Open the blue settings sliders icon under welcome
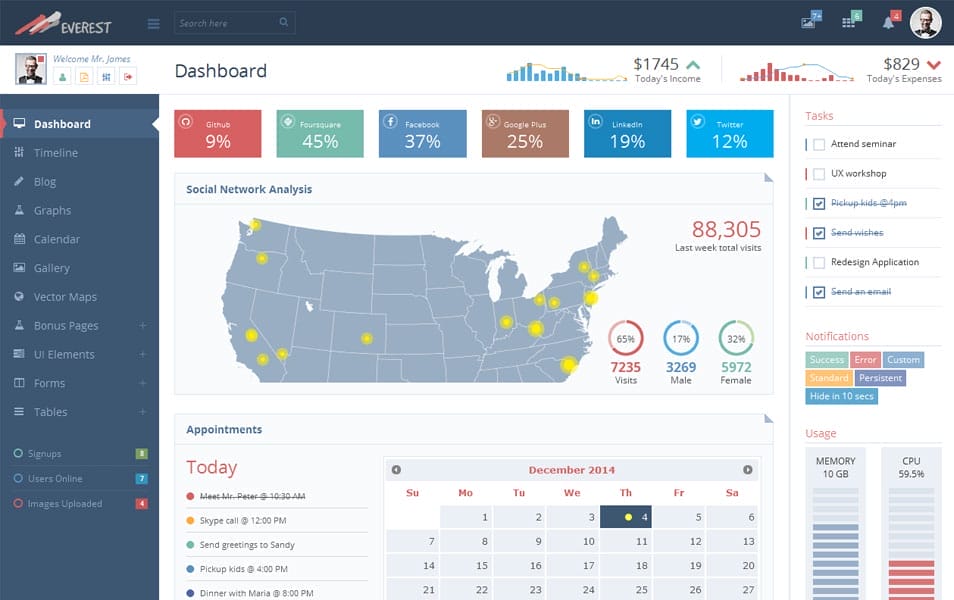 tap(106, 77)
